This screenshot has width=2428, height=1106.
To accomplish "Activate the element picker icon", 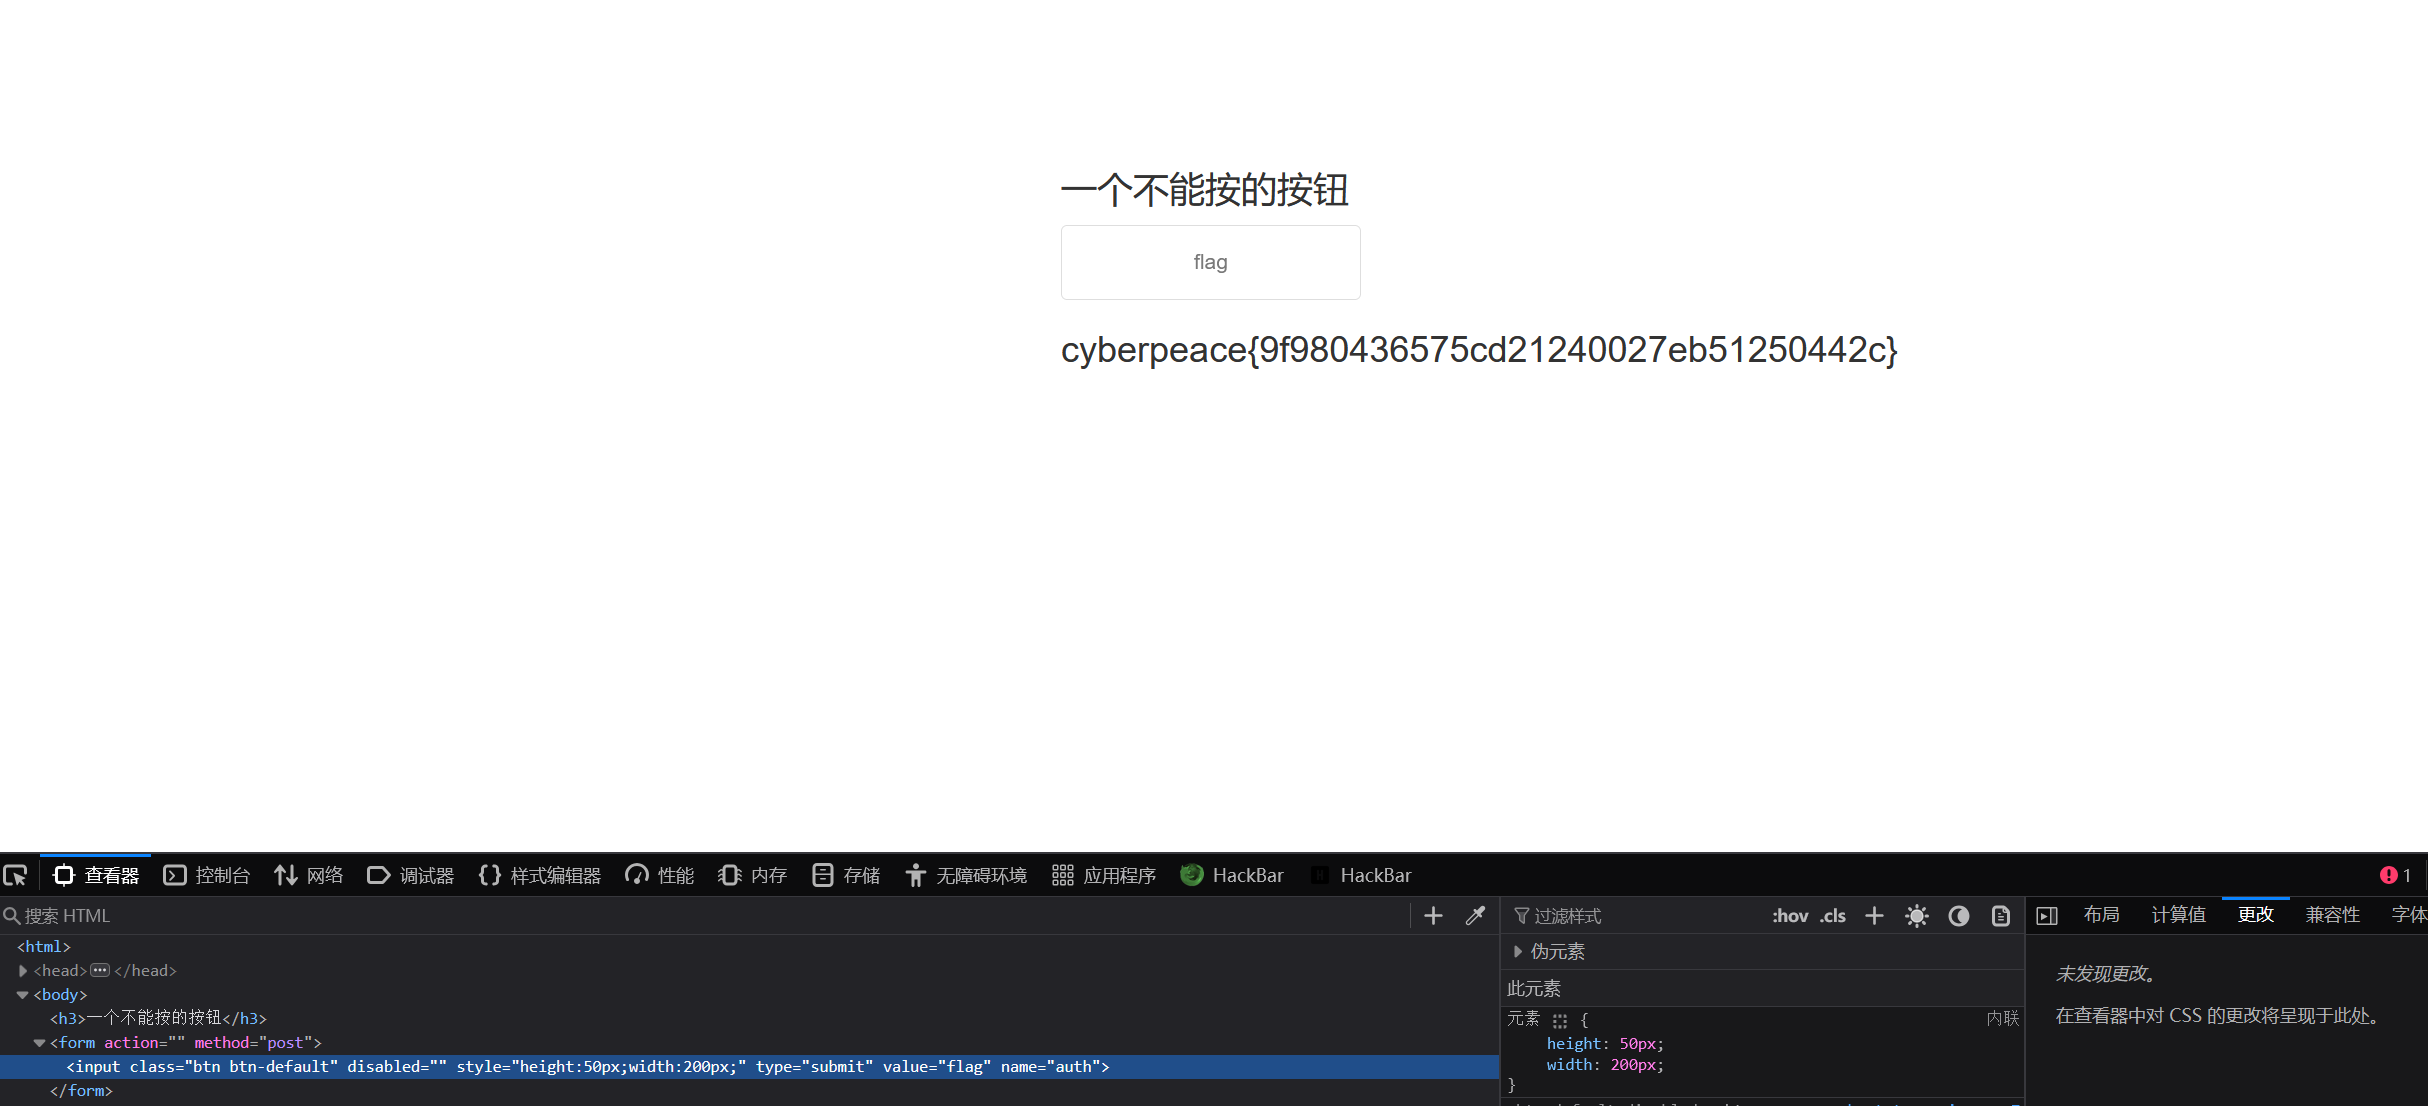I will click(15, 876).
